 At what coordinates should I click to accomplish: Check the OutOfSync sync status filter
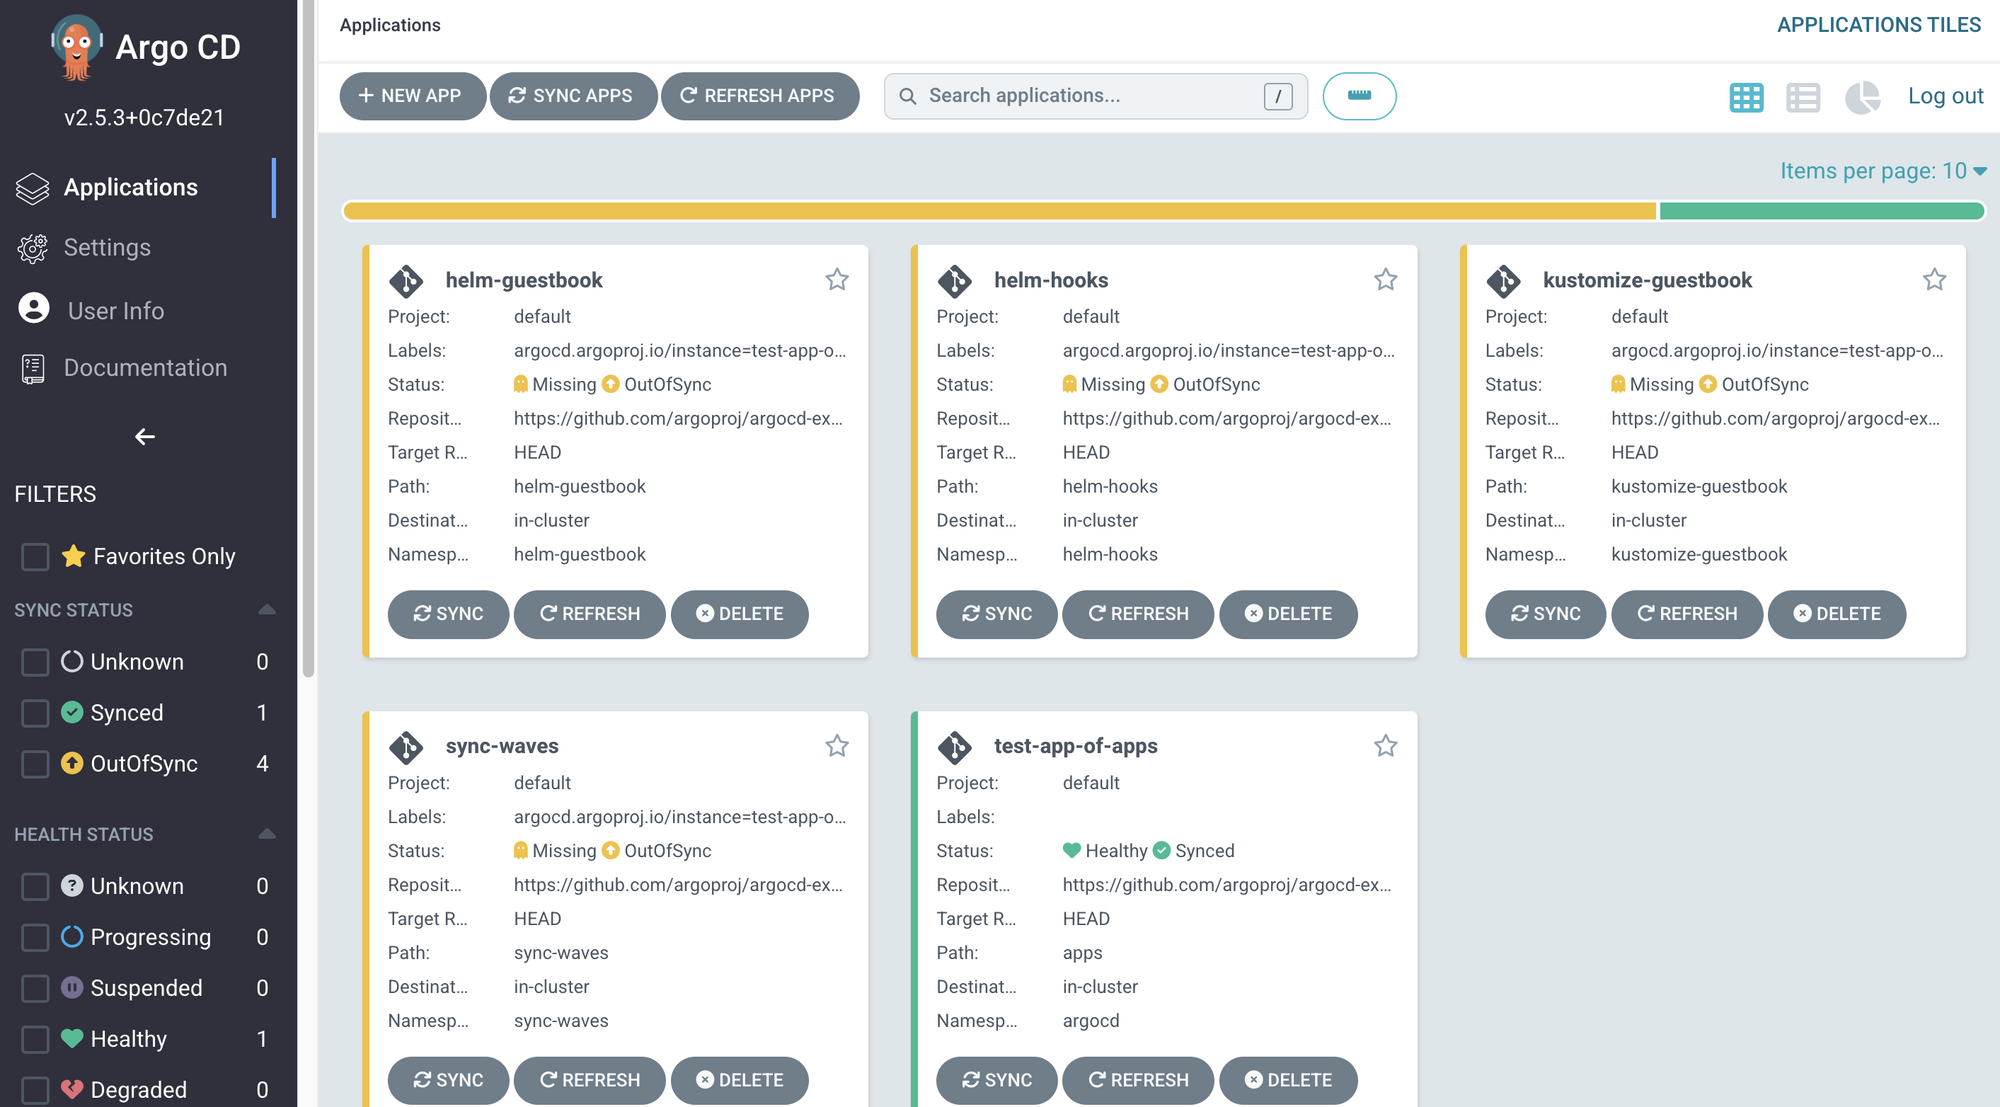pyautogui.click(x=35, y=764)
